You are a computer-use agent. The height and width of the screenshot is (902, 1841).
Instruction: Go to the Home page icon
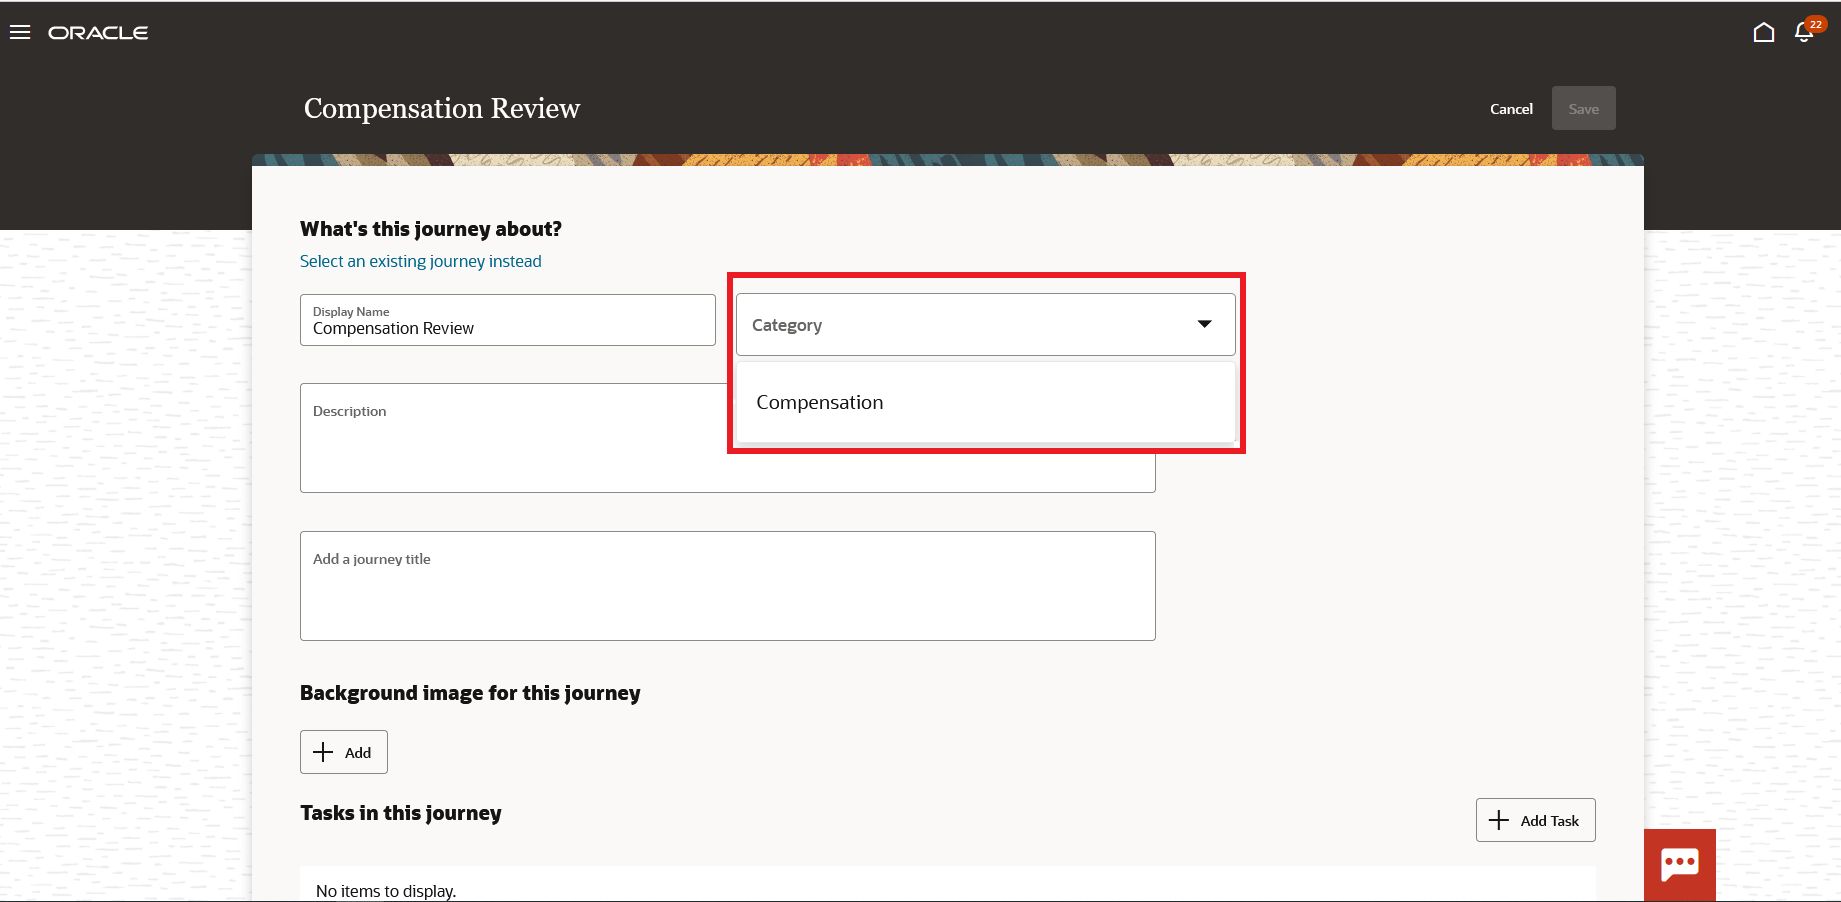tap(1763, 33)
